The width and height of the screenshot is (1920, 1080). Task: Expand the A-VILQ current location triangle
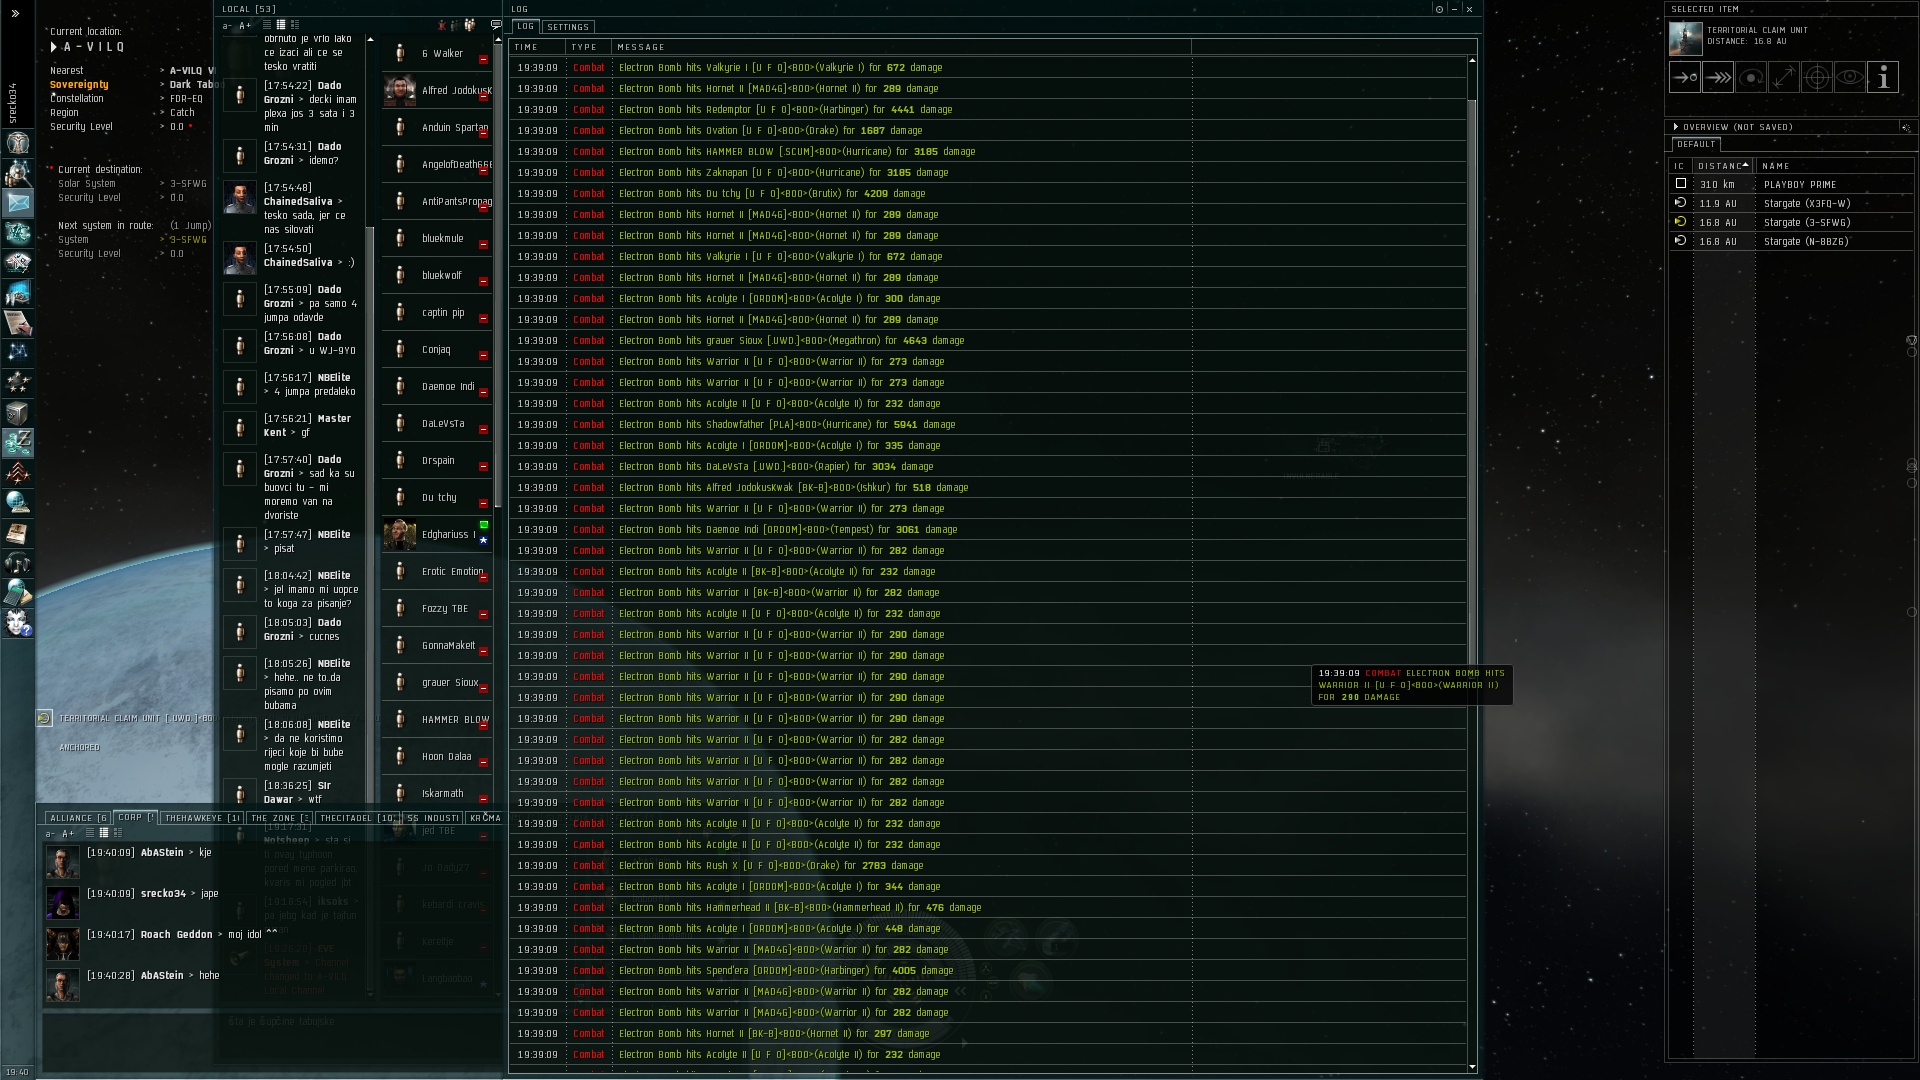point(54,47)
